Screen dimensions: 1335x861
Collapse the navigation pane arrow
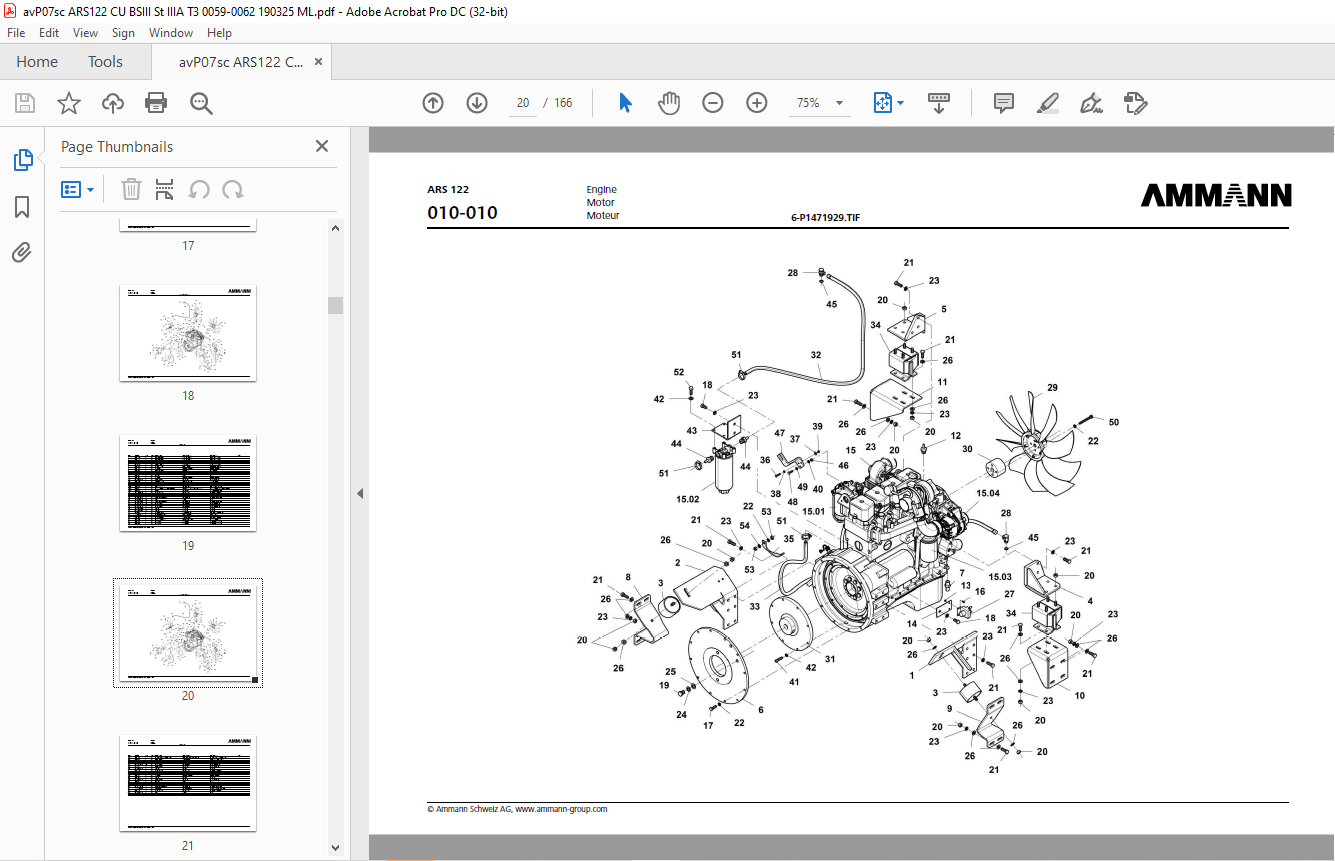click(360, 493)
